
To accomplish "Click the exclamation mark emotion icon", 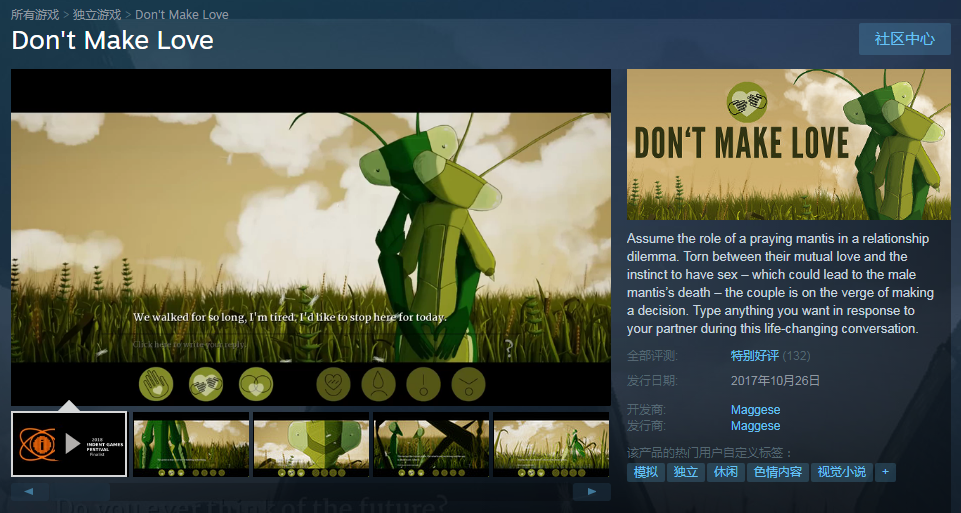I will (424, 384).
